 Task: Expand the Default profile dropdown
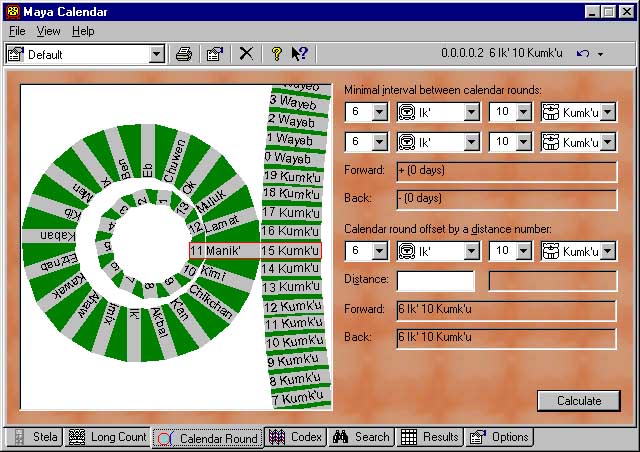tap(156, 54)
